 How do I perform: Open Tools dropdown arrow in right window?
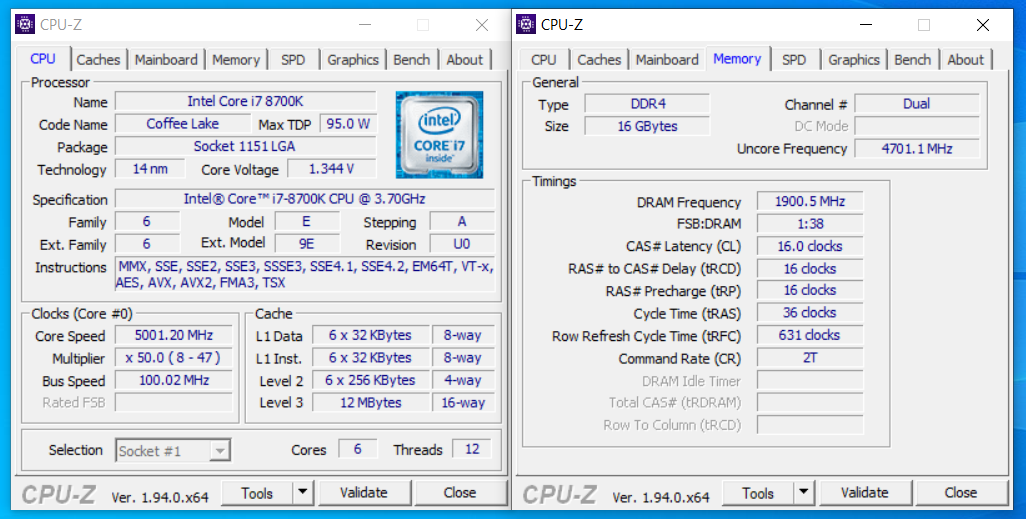coord(804,493)
